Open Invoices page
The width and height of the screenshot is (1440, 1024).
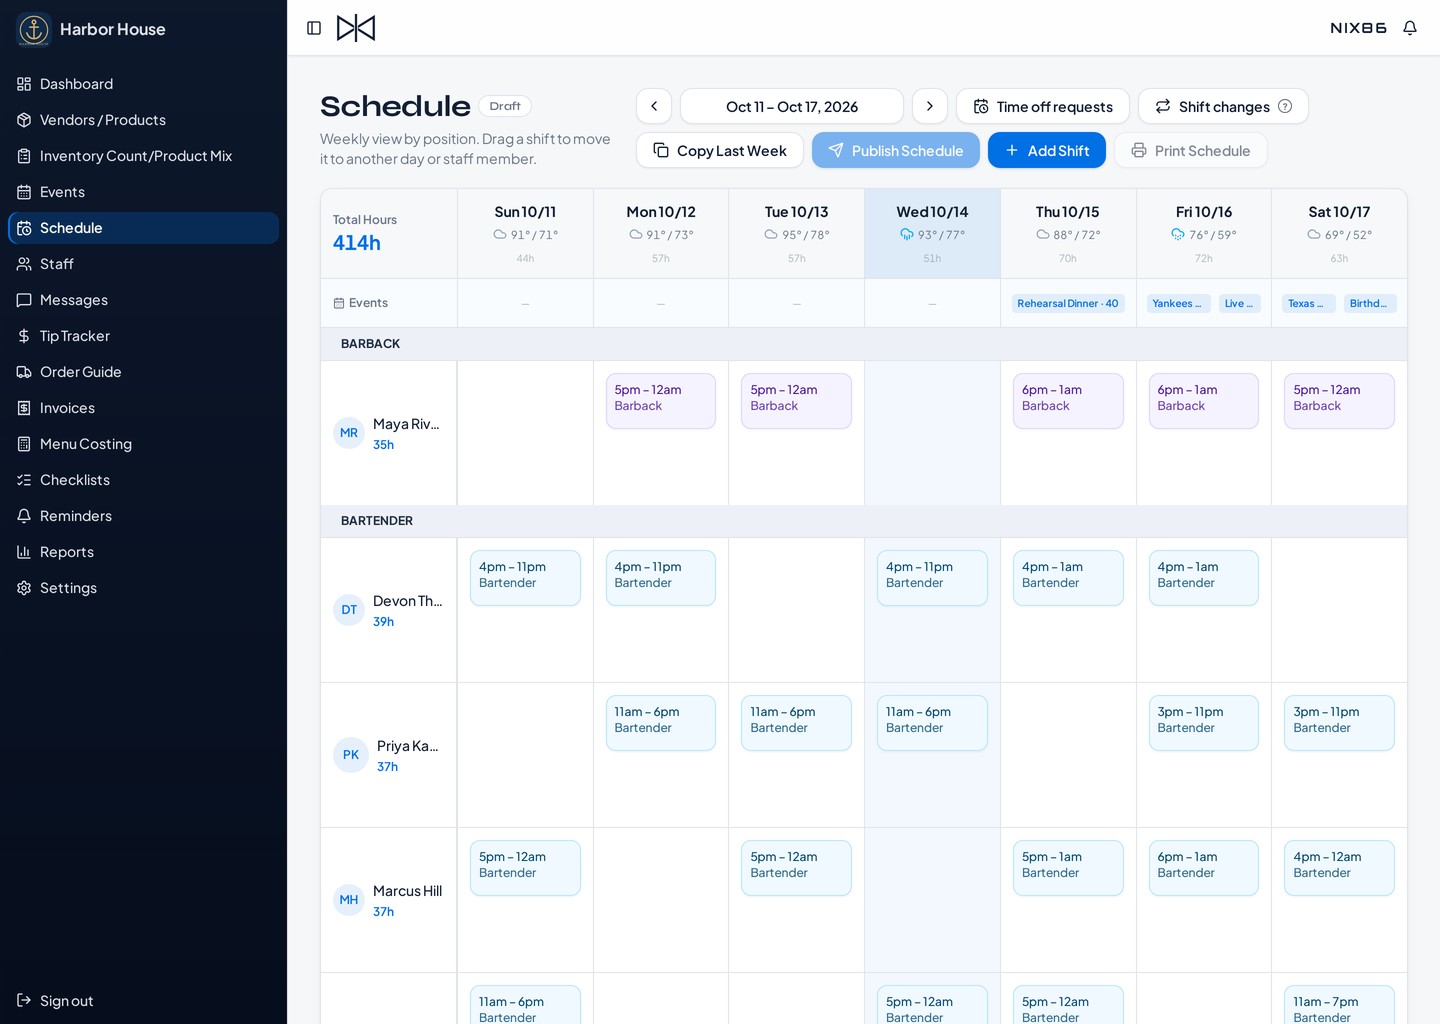click(143, 408)
